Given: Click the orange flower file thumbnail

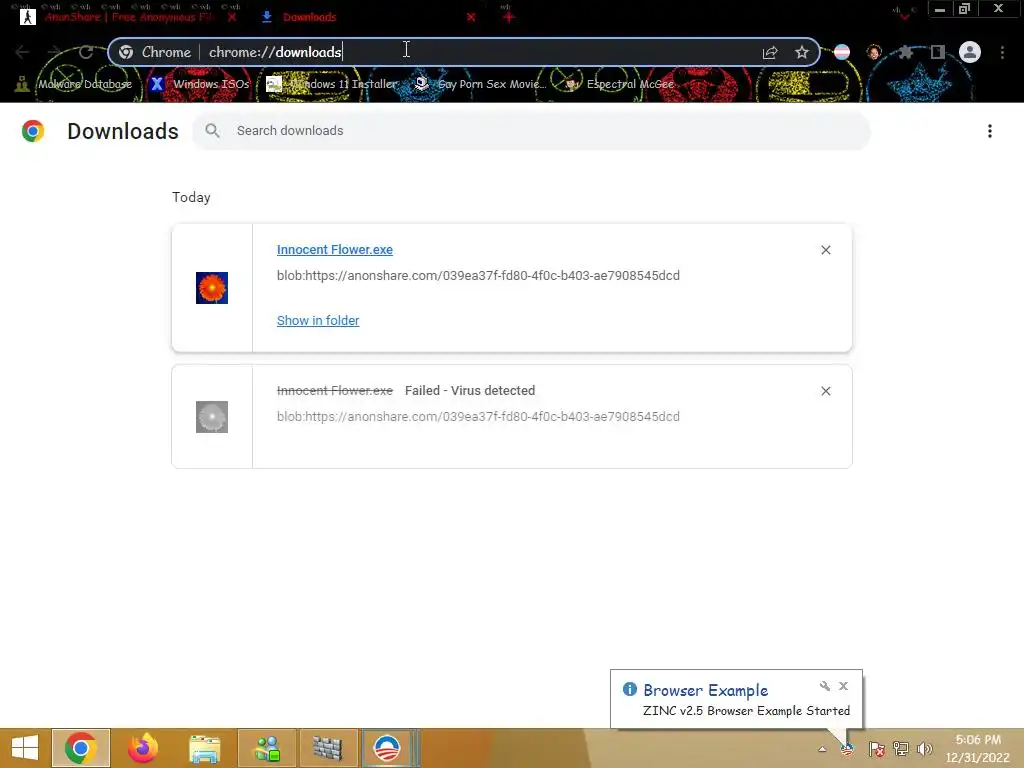Looking at the screenshot, I should pyautogui.click(x=212, y=288).
